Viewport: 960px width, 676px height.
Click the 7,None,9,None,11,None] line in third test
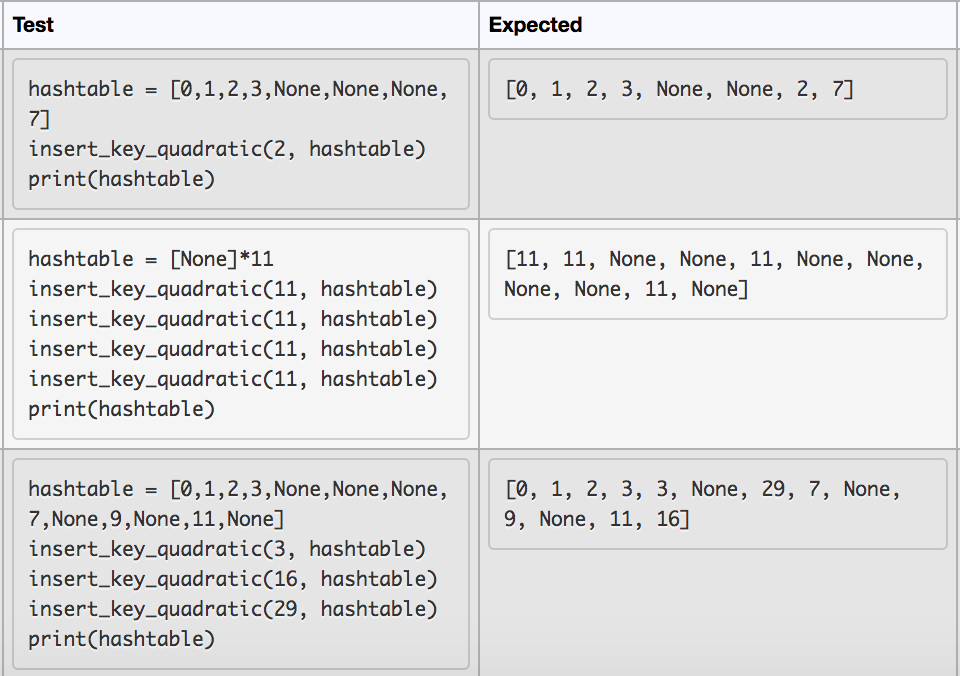pyautogui.click(x=156, y=519)
